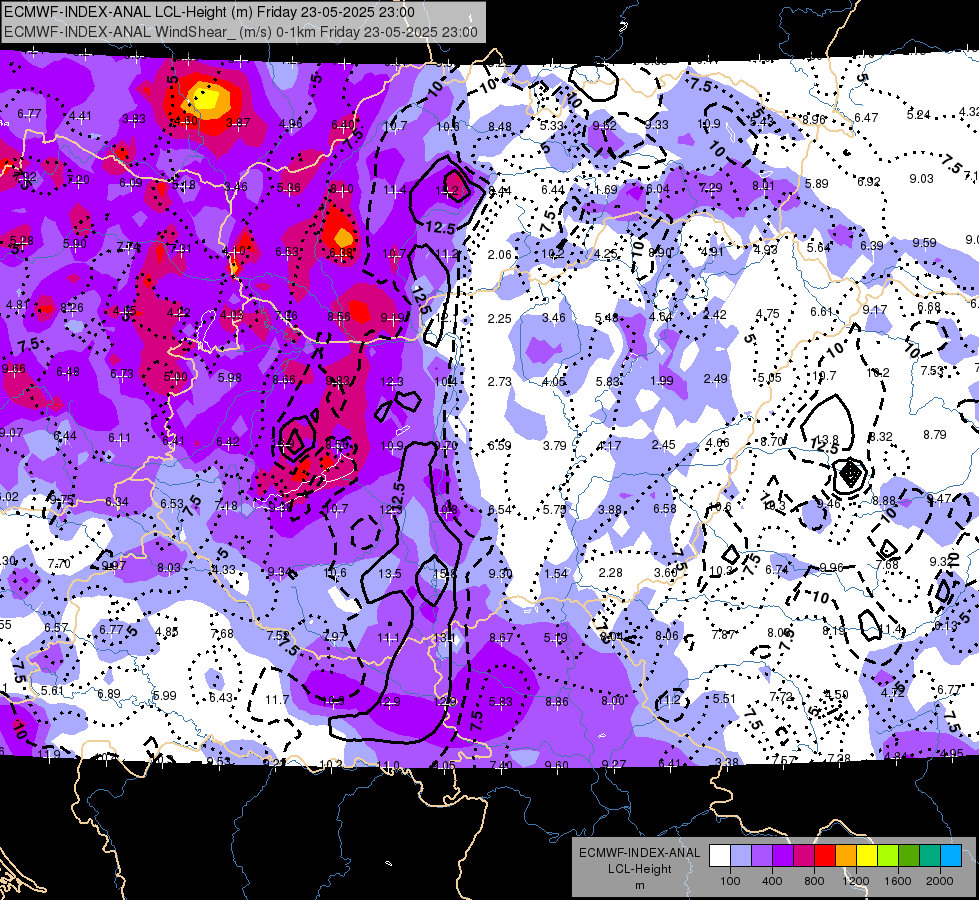Click the sky blue legend swatch
This screenshot has height=900, width=979.
tap(950, 855)
